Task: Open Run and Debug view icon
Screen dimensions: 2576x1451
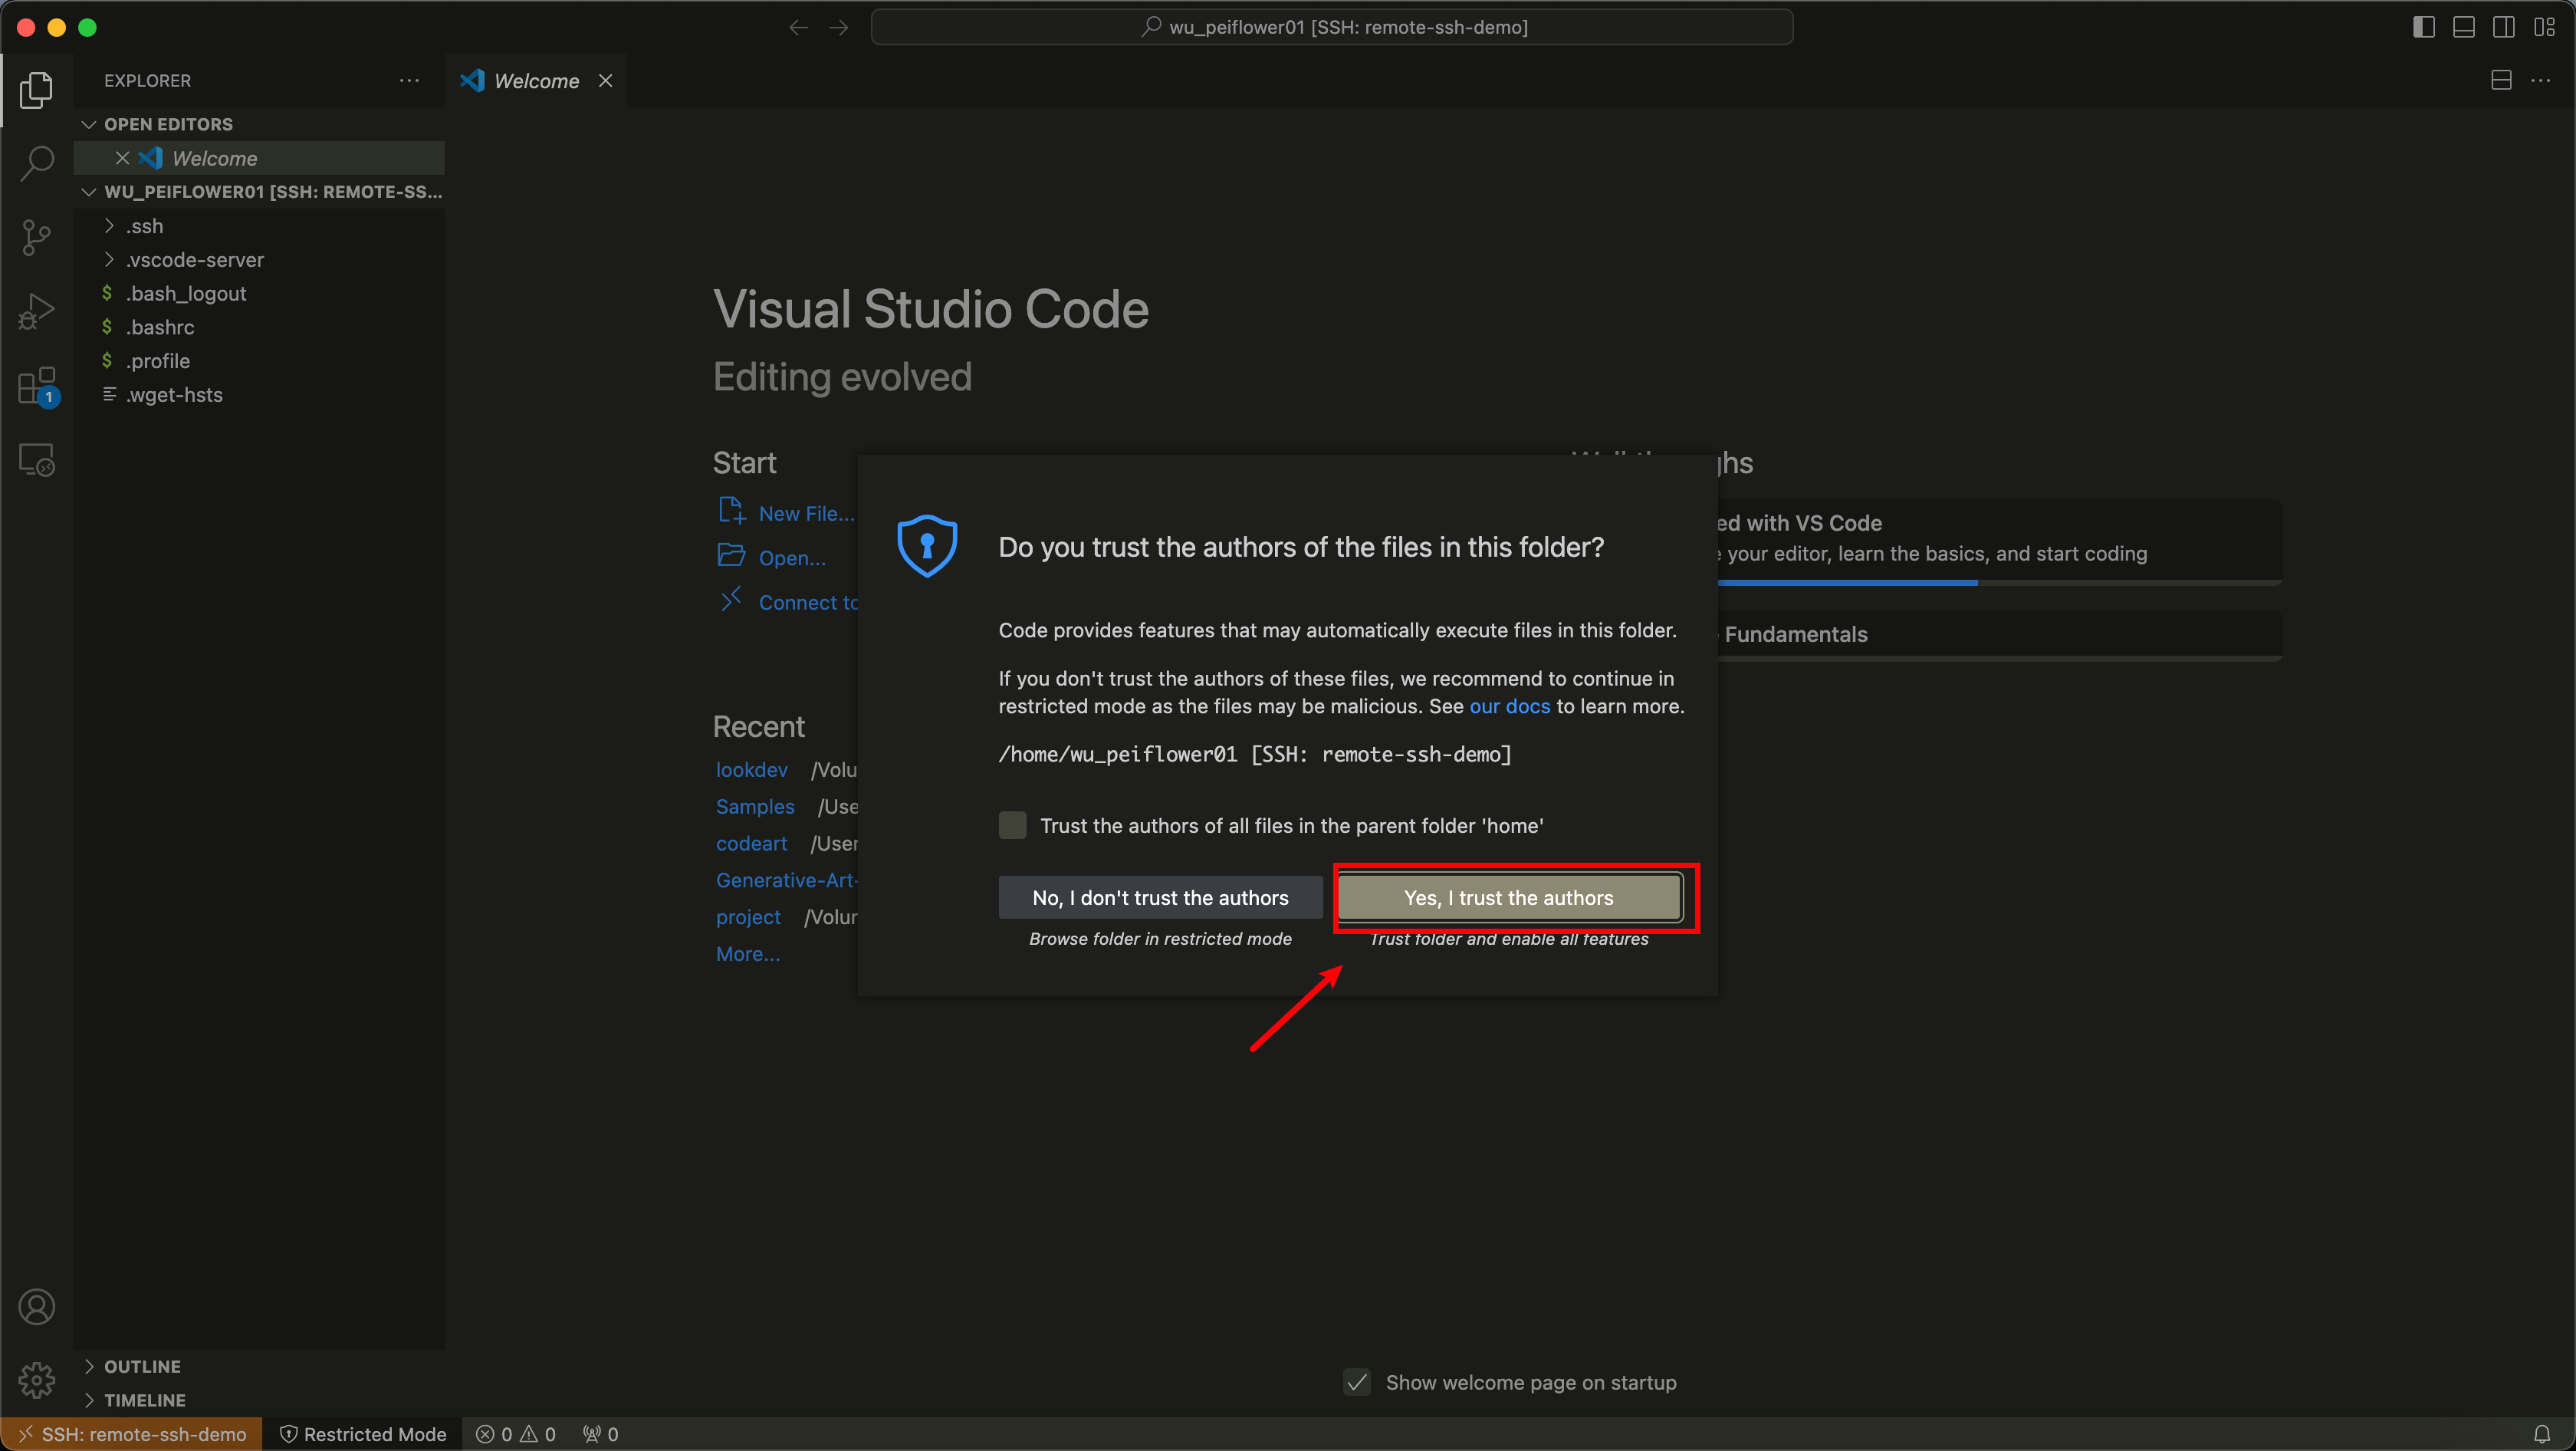Action: (37, 311)
